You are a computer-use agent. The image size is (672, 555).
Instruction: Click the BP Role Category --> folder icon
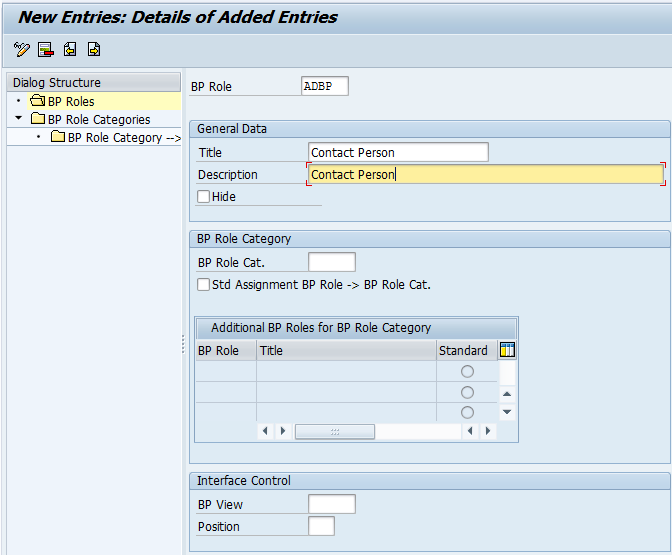[58, 137]
